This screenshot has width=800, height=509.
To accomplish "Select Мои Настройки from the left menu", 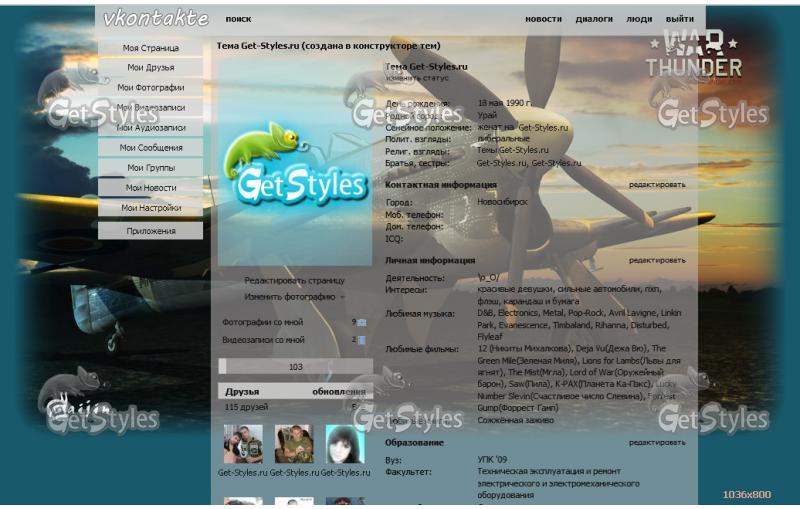I will click(x=150, y=208).
